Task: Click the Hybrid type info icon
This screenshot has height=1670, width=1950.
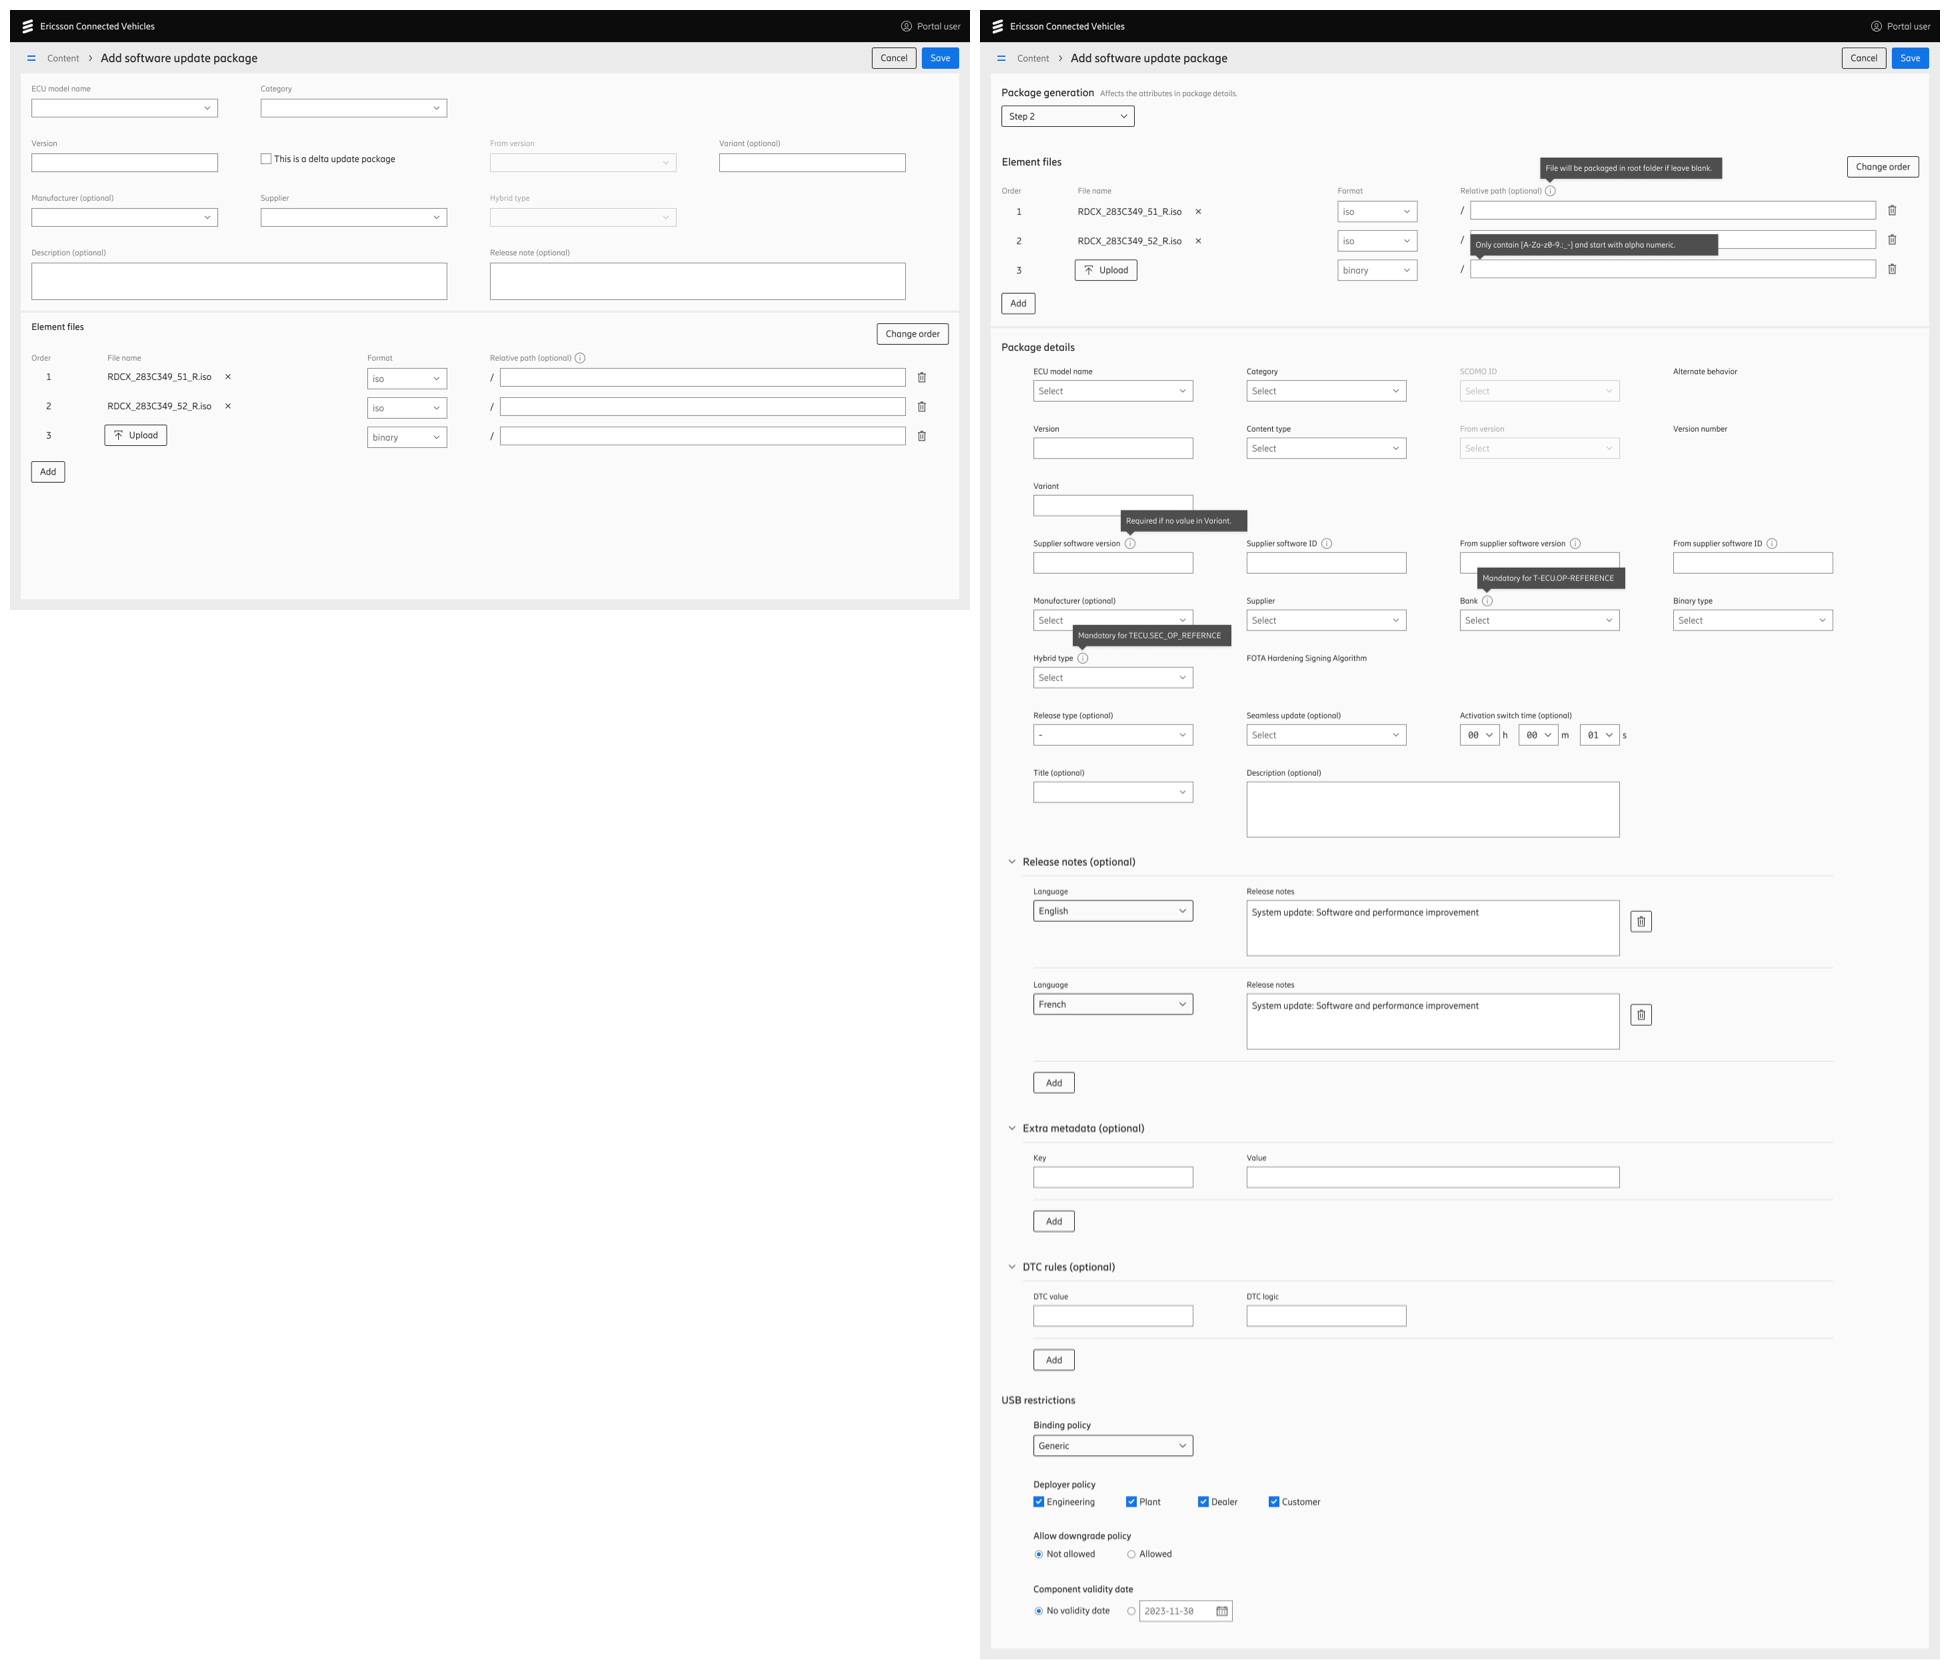Action: point(1082,658)
